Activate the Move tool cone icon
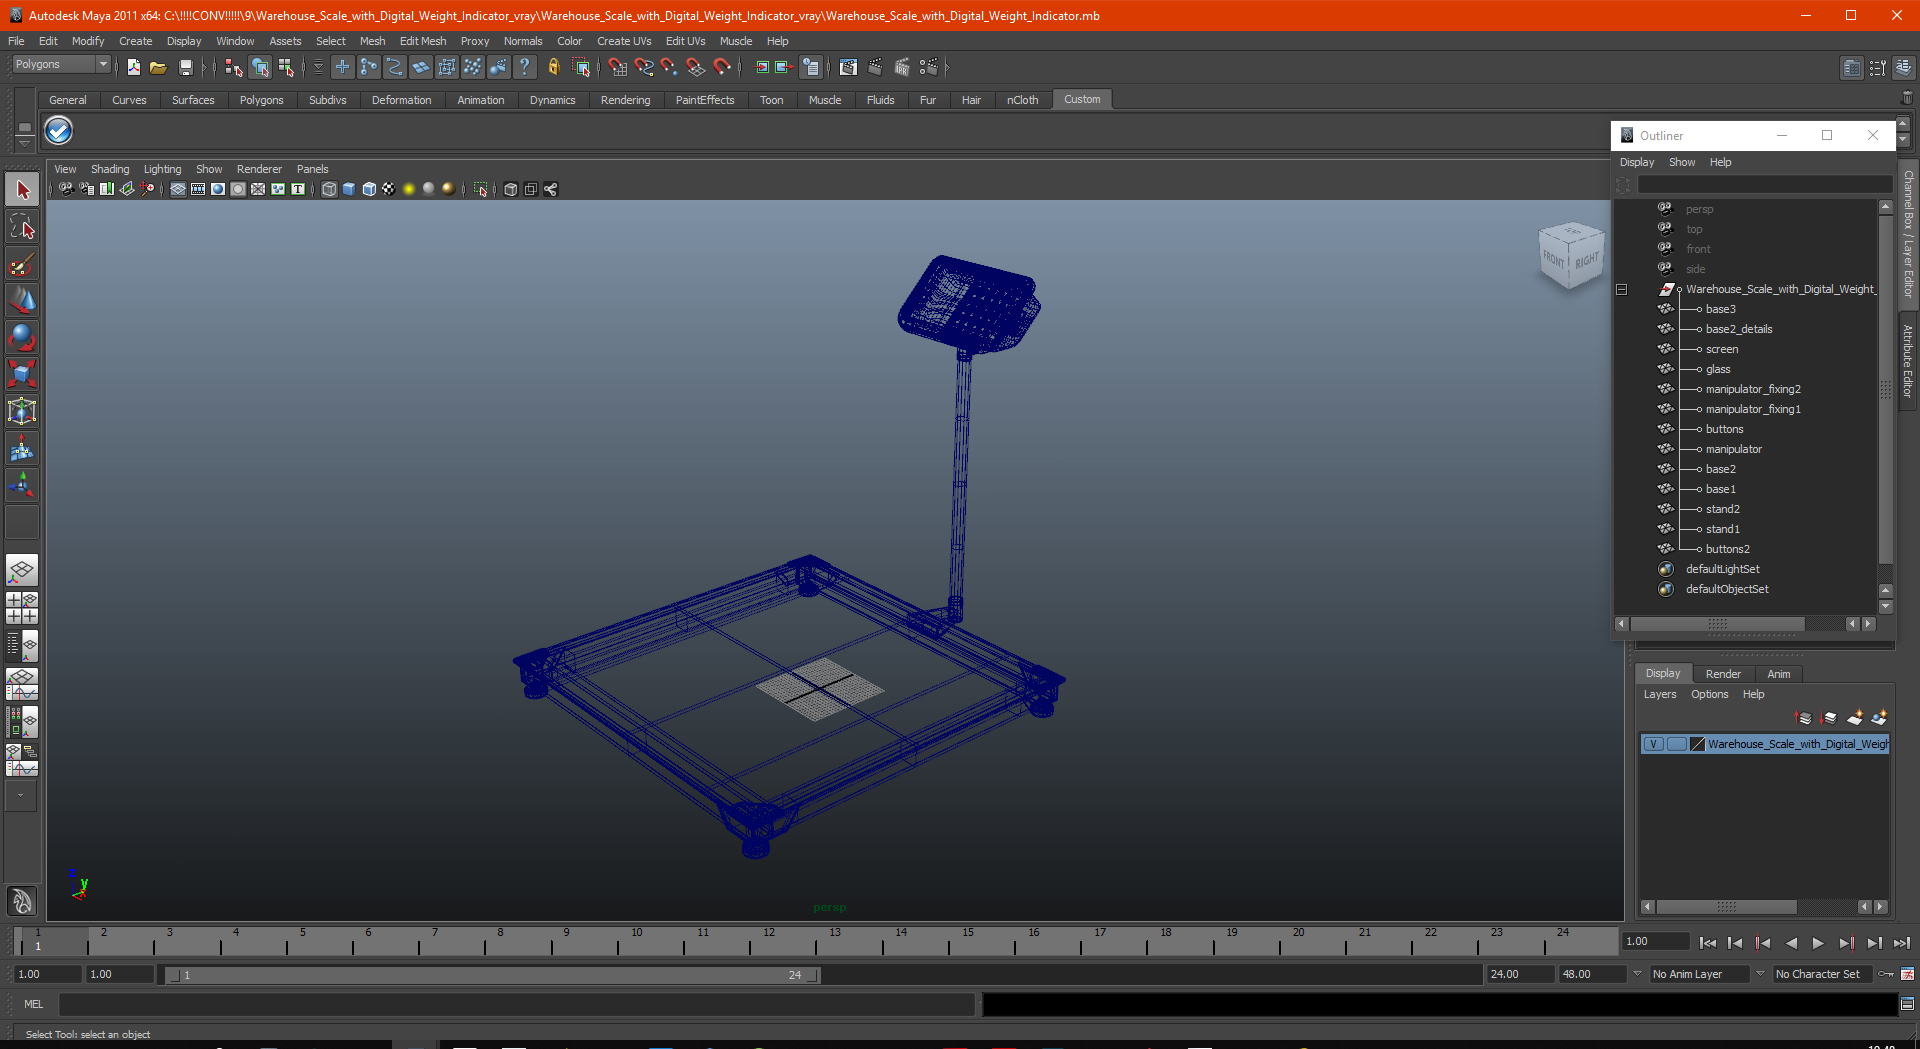This screenshot has height=1049, width=1920. [x=22, y=301]
